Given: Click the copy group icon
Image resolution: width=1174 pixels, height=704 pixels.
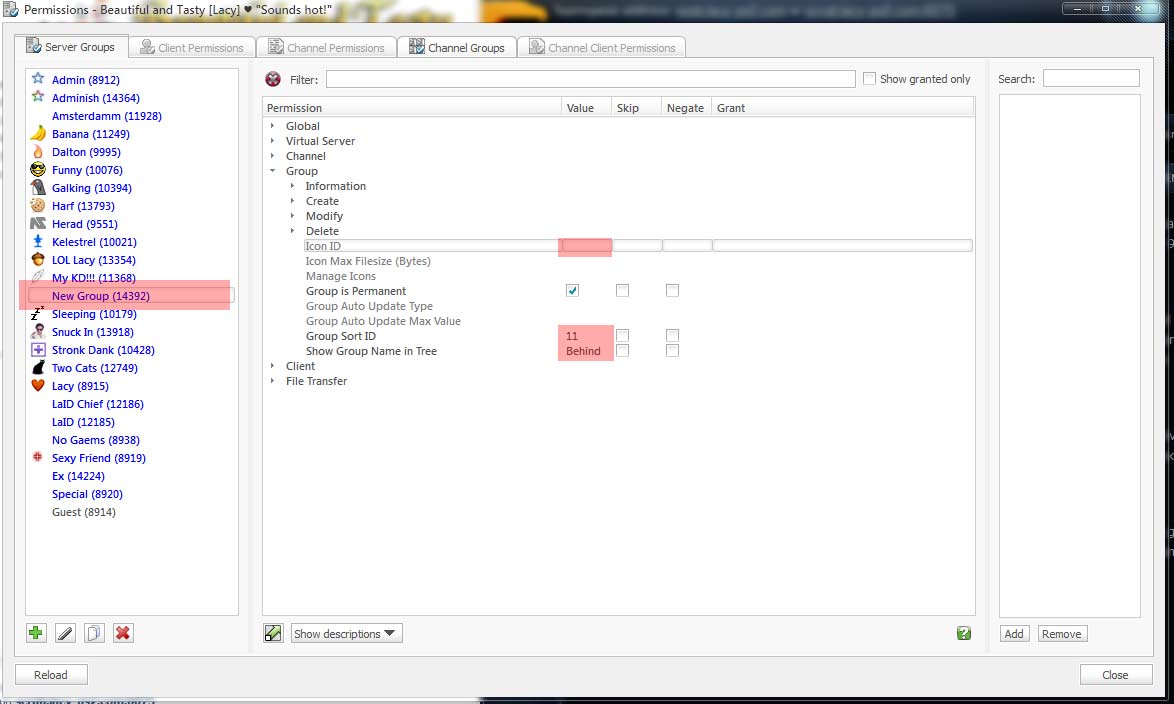Looking at the screenshot, I should [94, 633].
